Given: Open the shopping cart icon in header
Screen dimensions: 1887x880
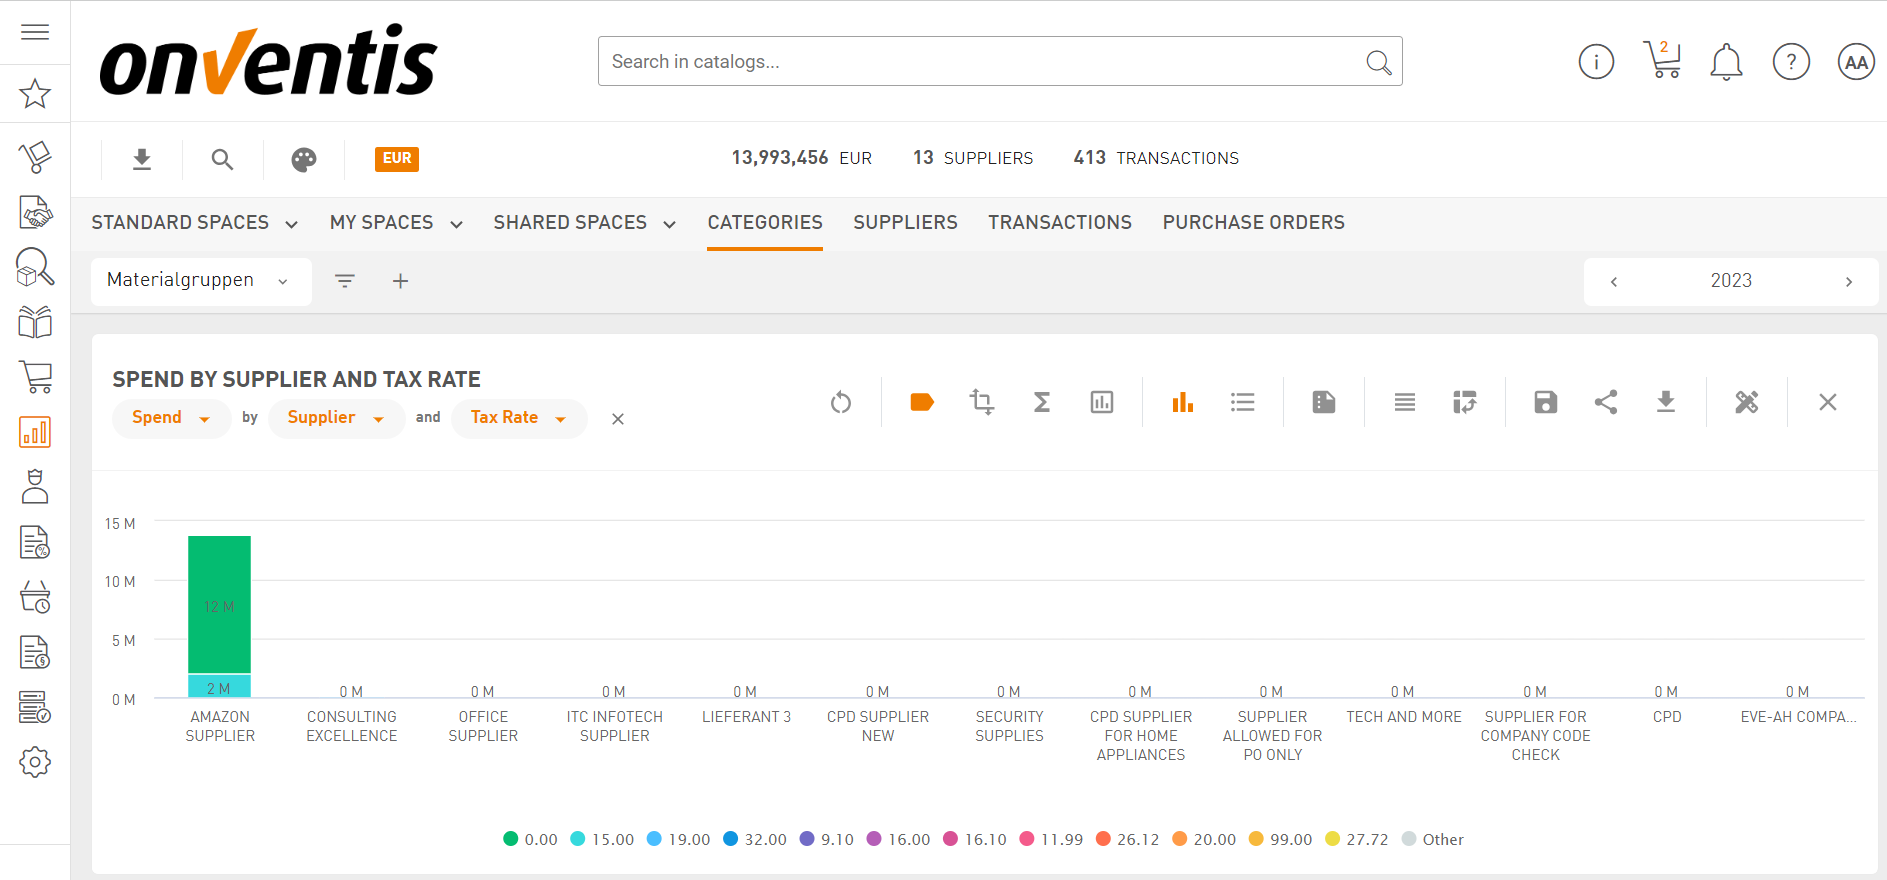Looking at the screenshot, I should (1661, 61).
